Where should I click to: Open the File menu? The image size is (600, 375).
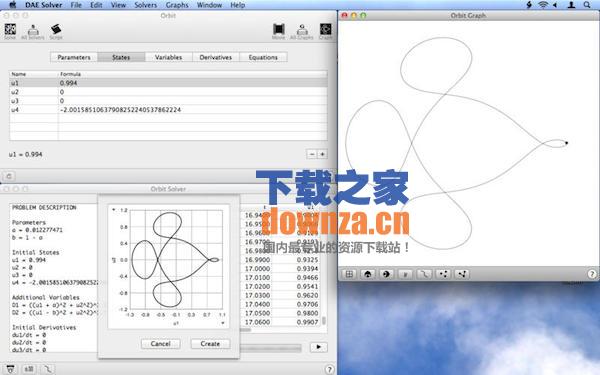pos(76,5)
